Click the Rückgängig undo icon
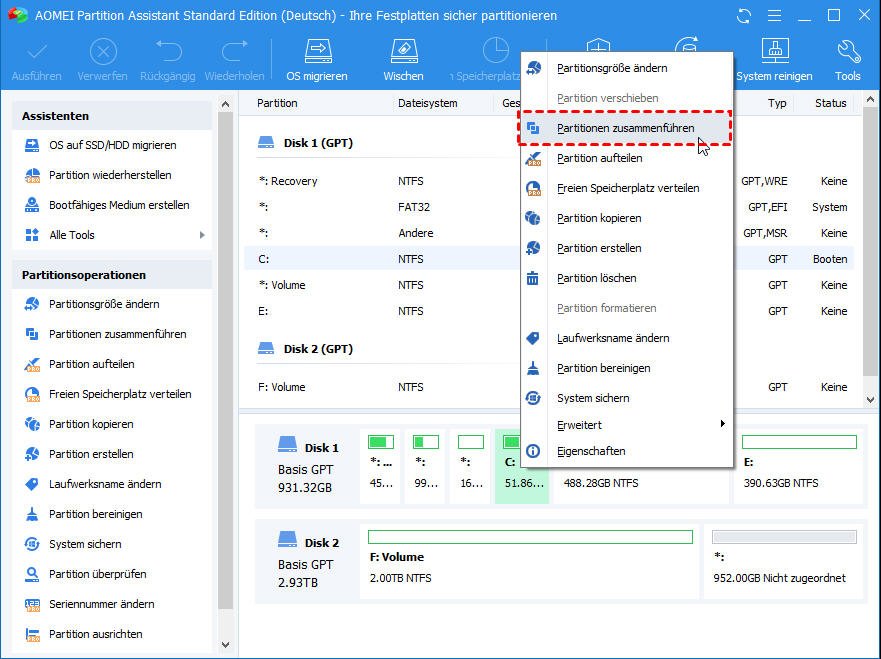 coord(168,51)
